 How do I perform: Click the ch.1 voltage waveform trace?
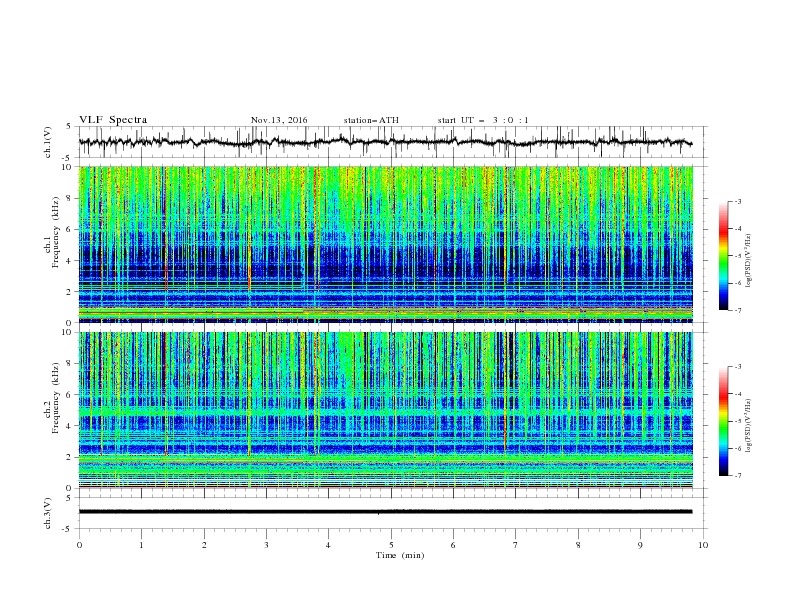[385, 142]
